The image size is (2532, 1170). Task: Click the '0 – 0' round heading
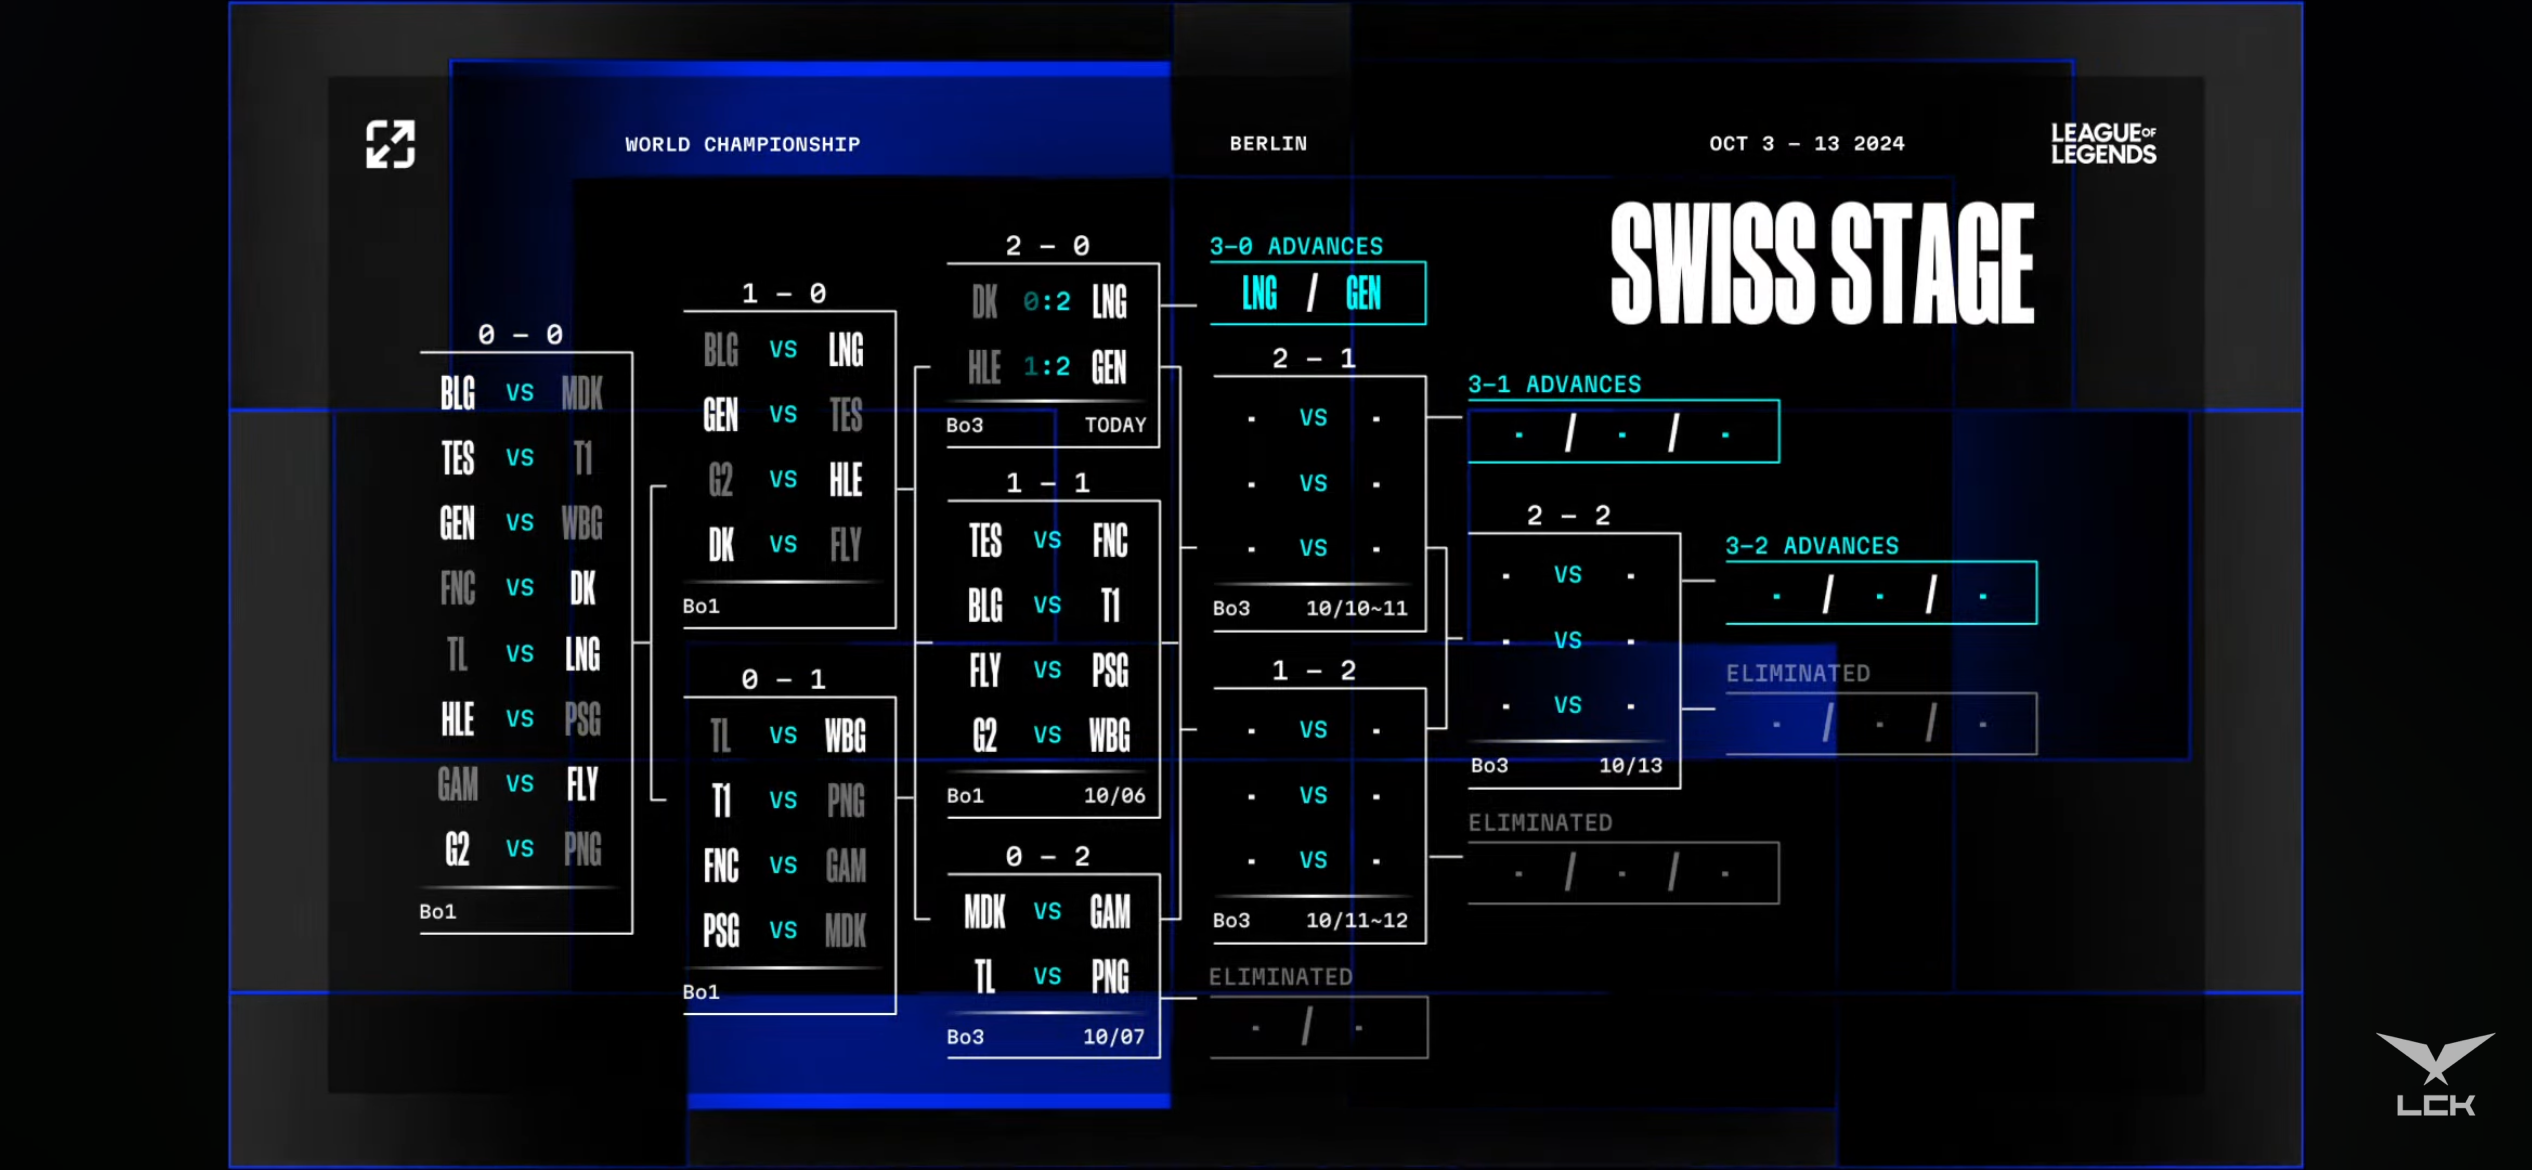tap(520, 334)
